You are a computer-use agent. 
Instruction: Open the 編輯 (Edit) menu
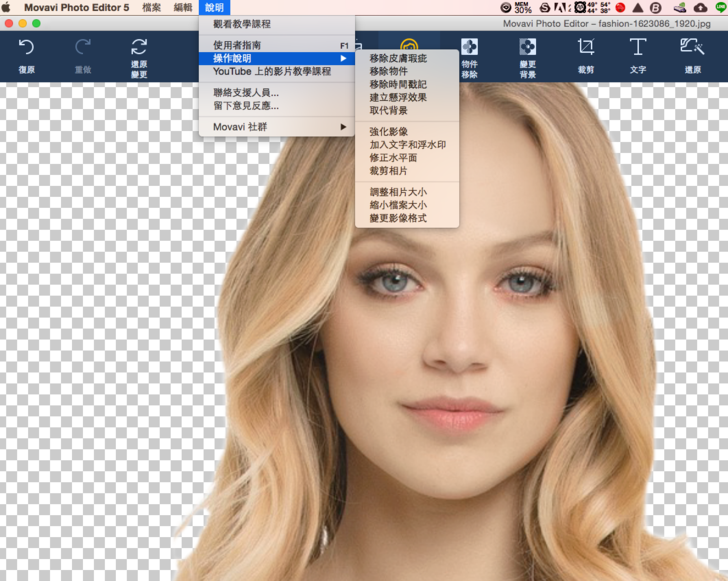coord(183,7)
